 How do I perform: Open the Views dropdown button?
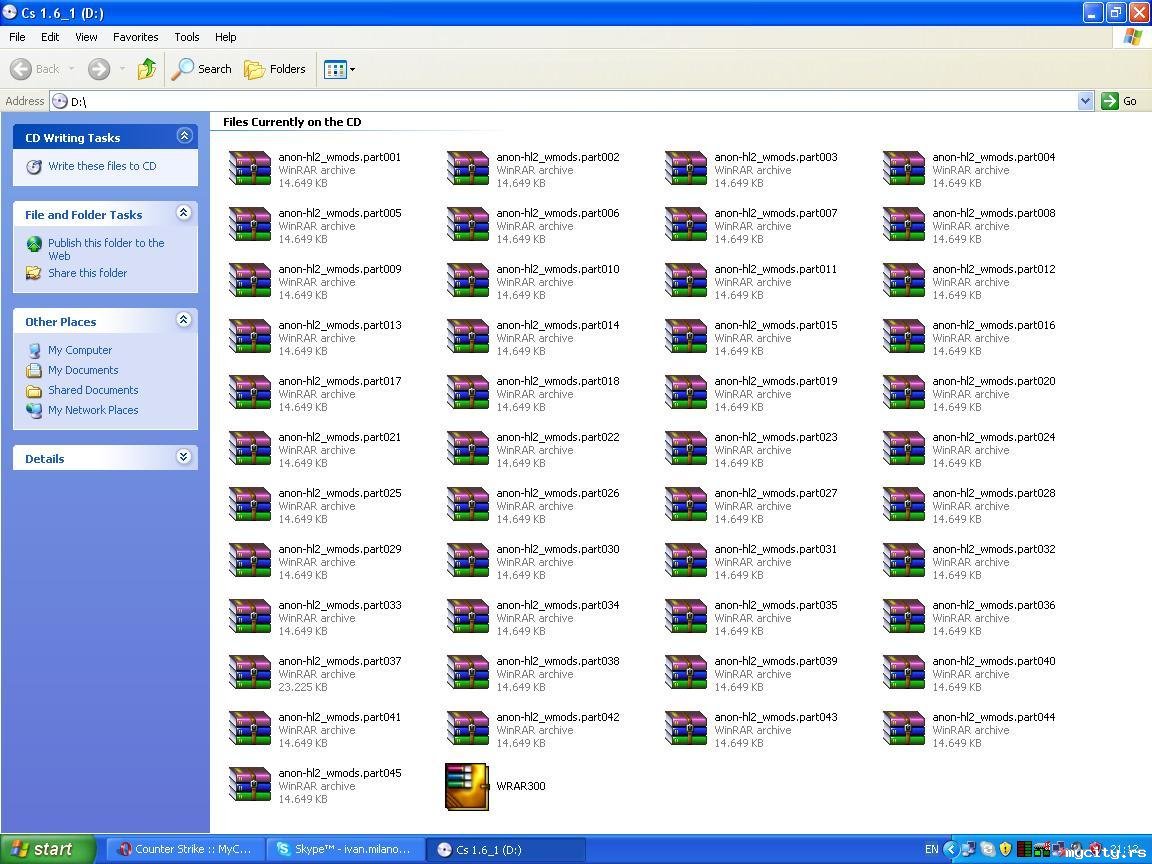click(x=339, y=69)
